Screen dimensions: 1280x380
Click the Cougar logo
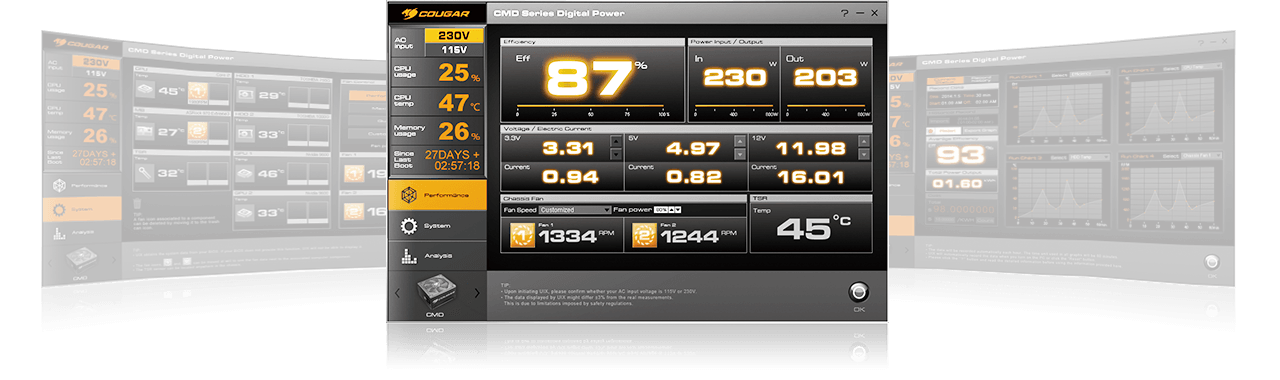[436, 13]
